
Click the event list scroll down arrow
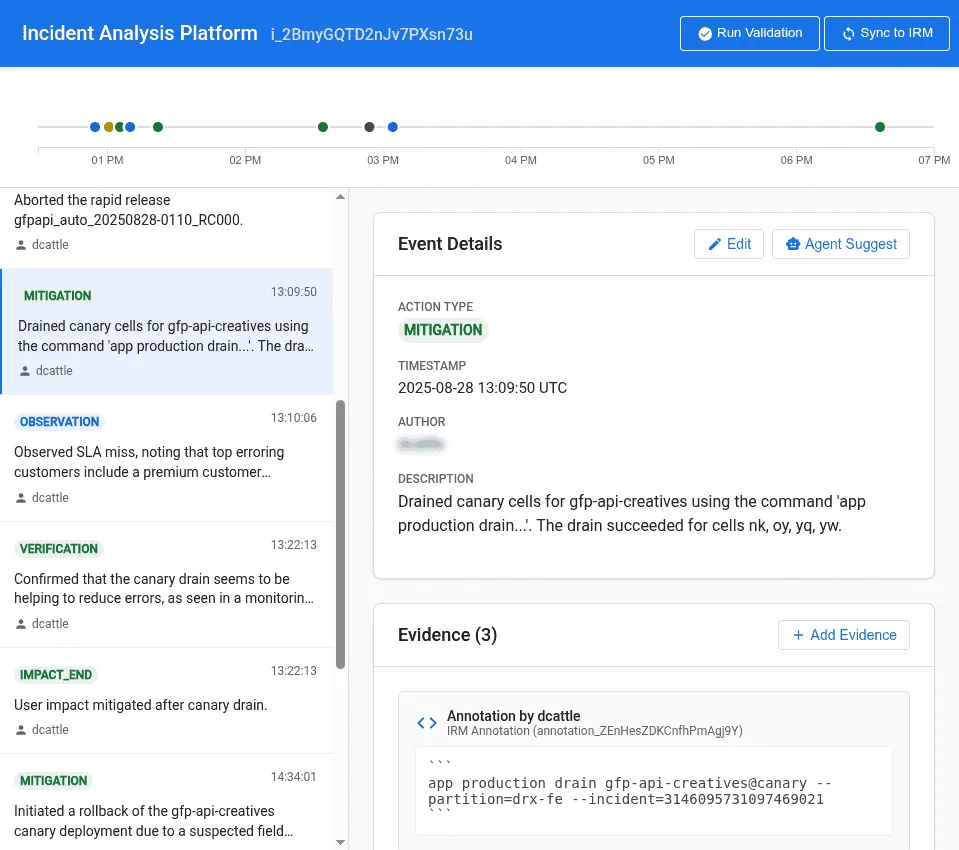(341, 842)
